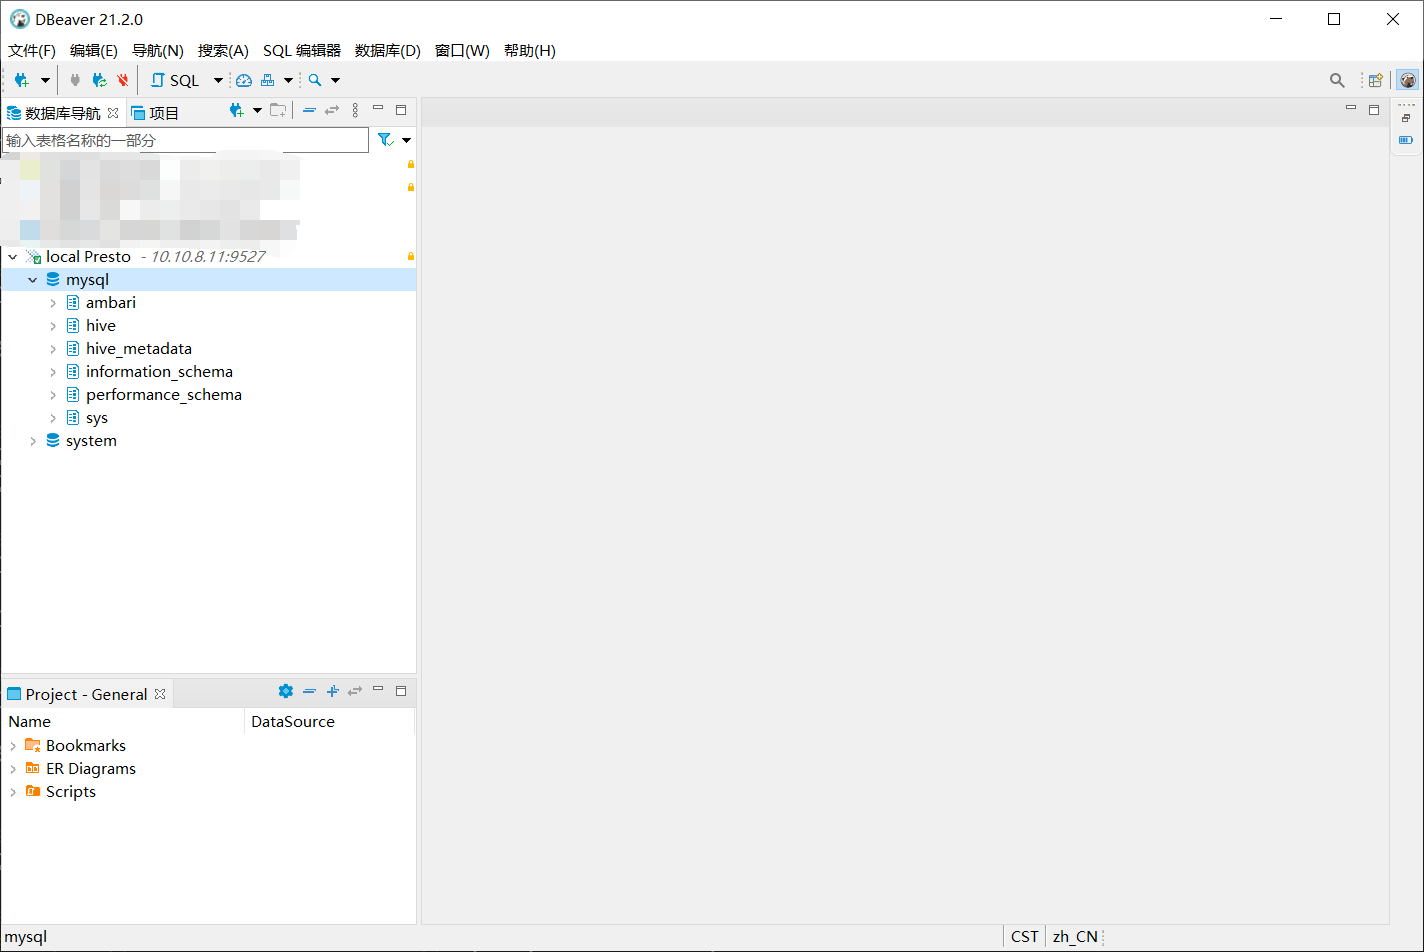Screen dimensions: 1424x952
Task: Collapse the mysql catalog node
Action: click(33, 280)
